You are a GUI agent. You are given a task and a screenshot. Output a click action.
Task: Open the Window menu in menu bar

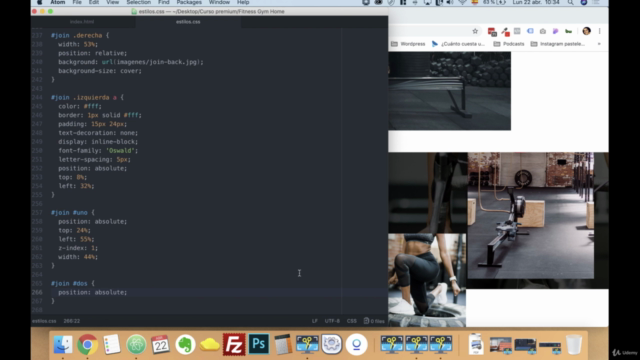point(219,2)
